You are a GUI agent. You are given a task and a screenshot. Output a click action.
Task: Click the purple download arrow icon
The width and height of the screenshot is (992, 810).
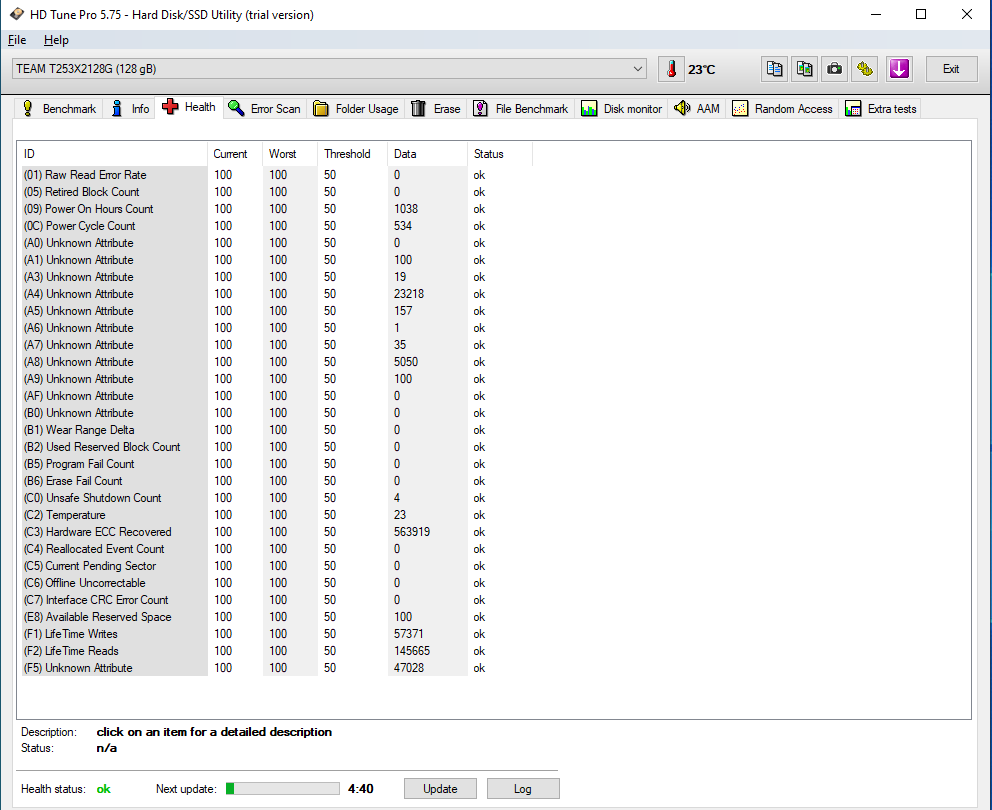(899, 69)
